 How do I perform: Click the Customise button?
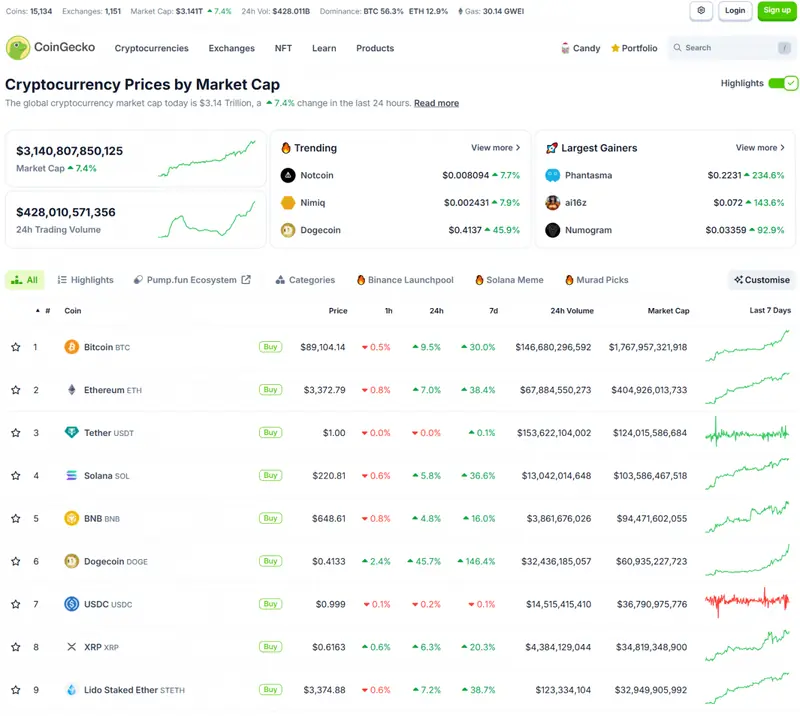[762, 280]
